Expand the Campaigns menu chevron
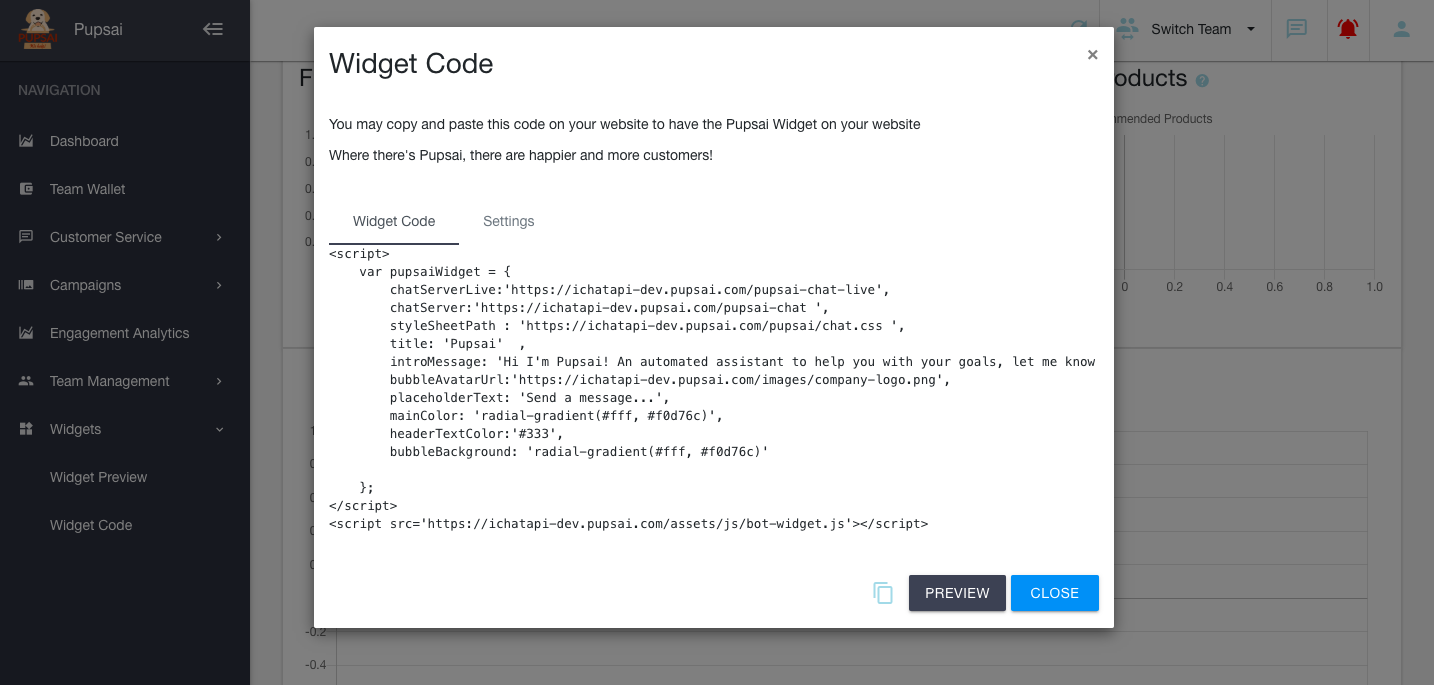Image resolution: width=1434 pixels, height=685 pixels. (219, 285)
